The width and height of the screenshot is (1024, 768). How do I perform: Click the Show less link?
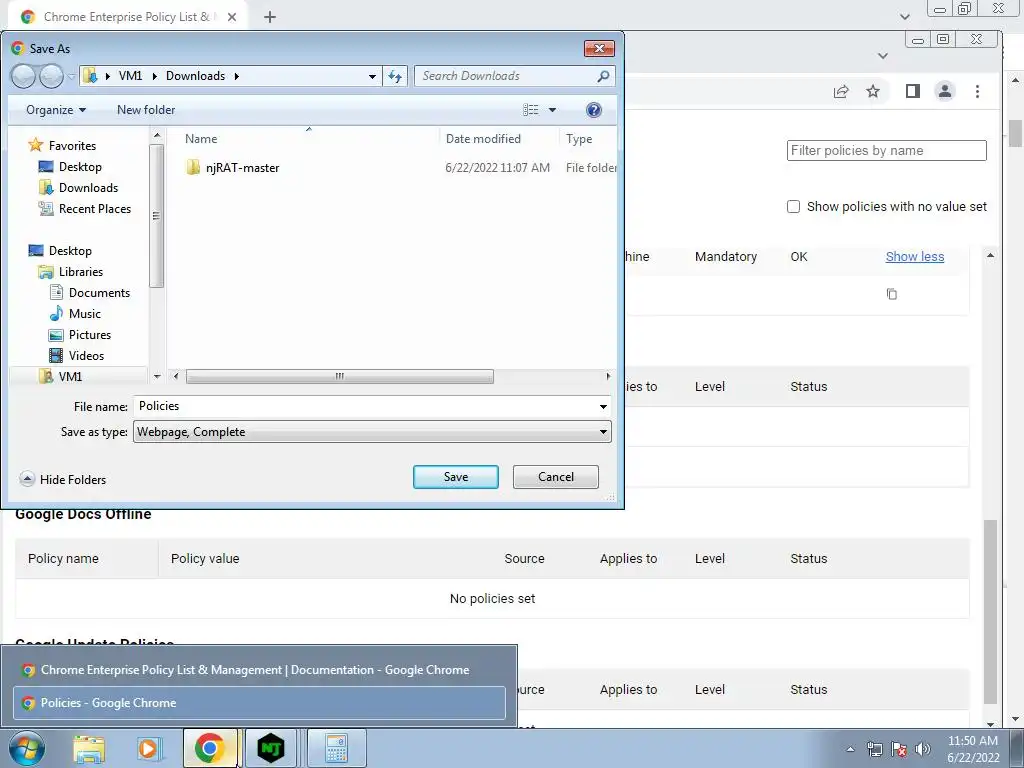pos(915,257)
